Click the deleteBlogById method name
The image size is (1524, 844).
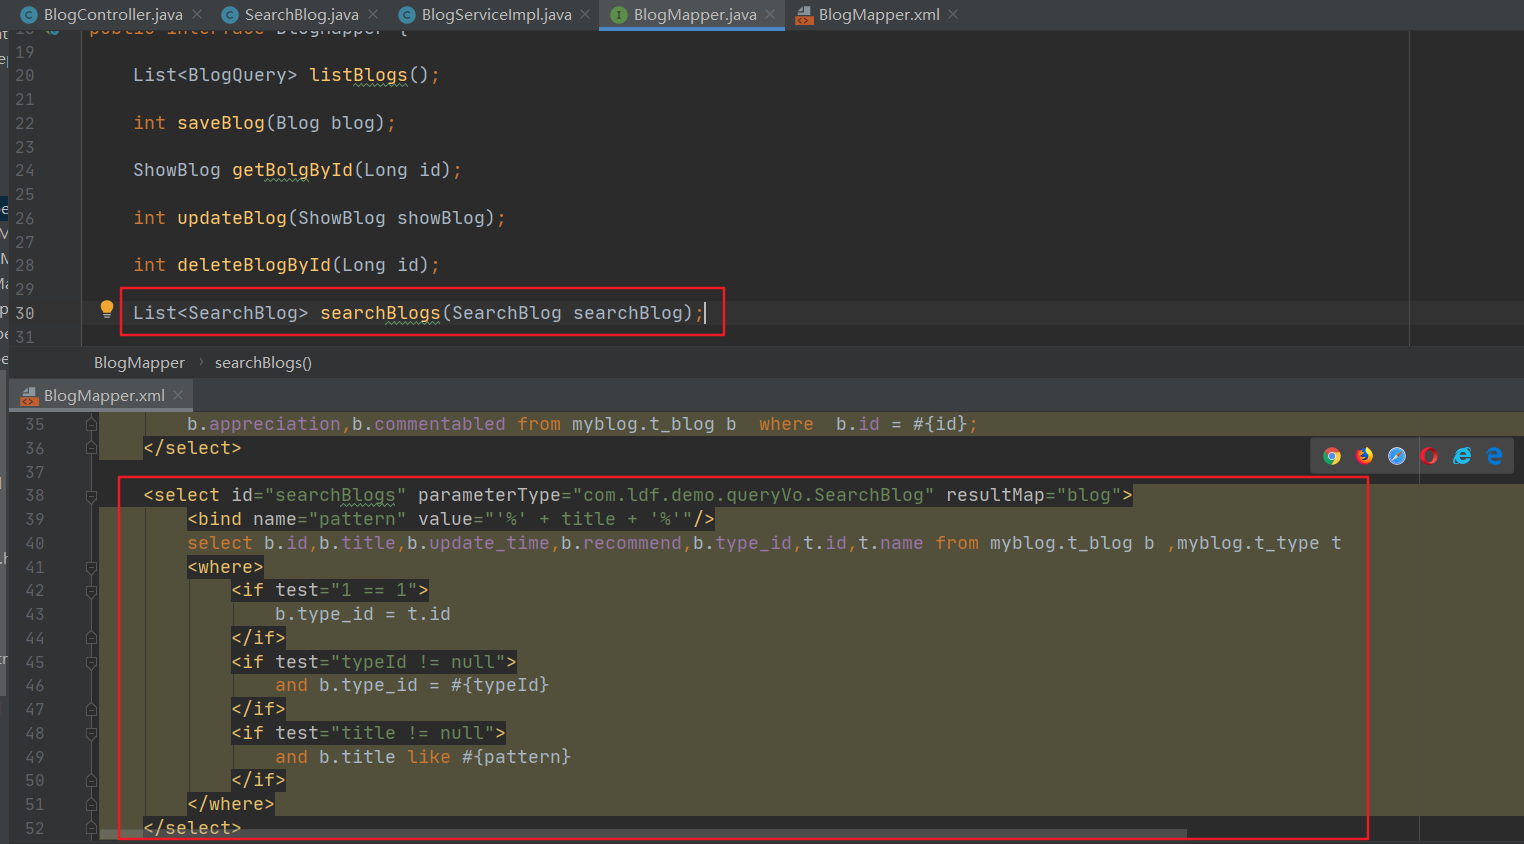(254, 265)
